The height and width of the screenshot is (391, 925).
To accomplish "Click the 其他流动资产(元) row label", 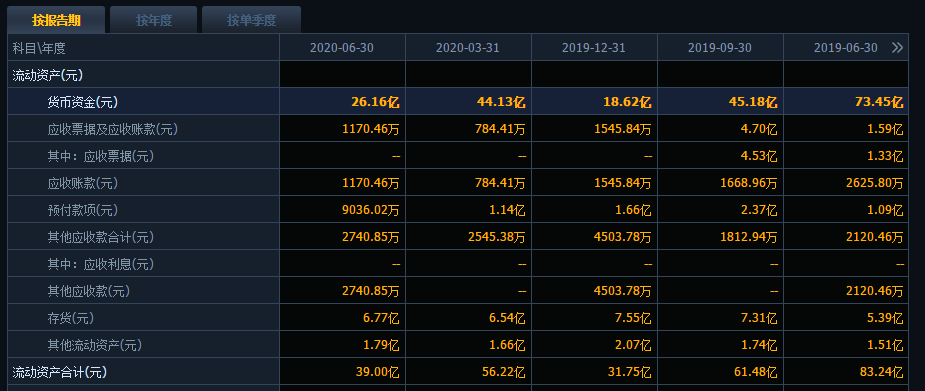I will click(x=95, y=346).
